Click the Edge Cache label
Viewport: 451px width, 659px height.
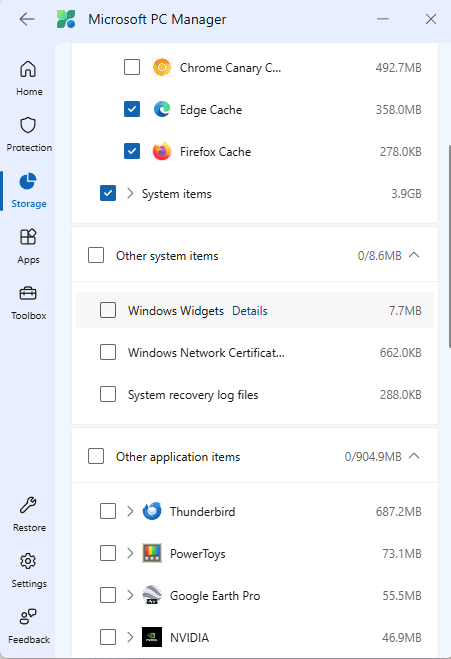211,110
